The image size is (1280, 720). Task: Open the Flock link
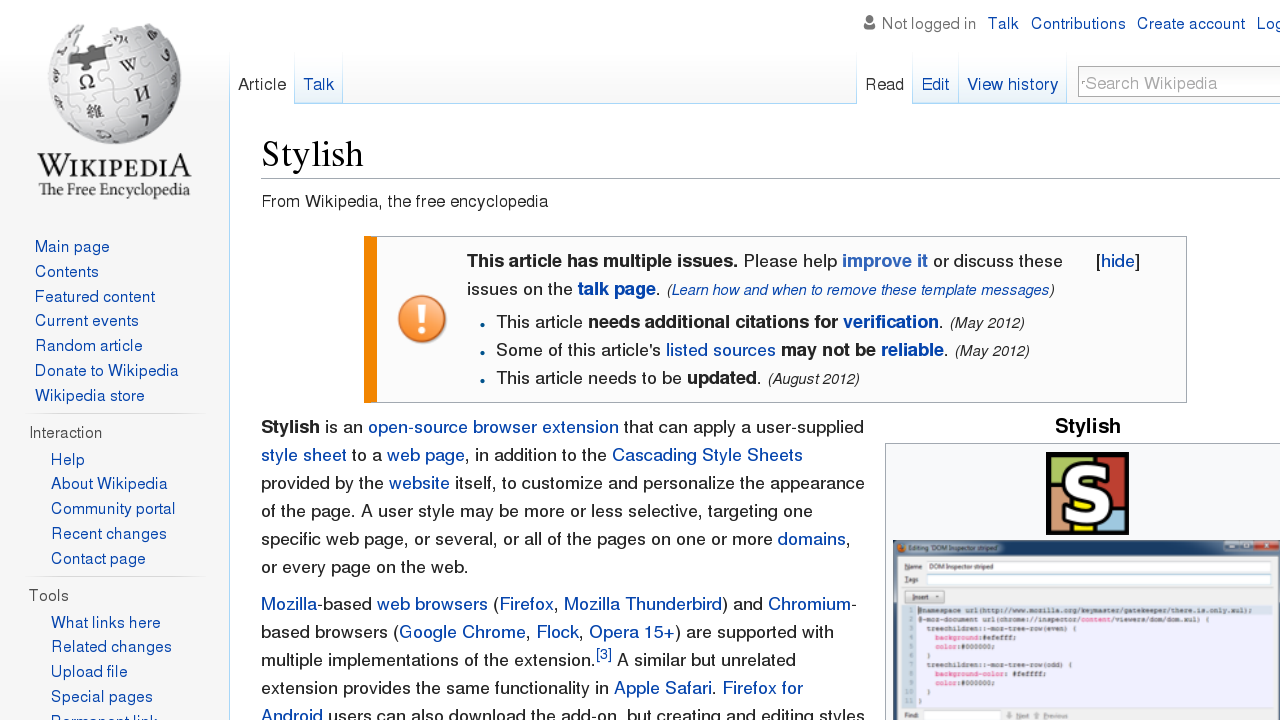tap(558, 632)
